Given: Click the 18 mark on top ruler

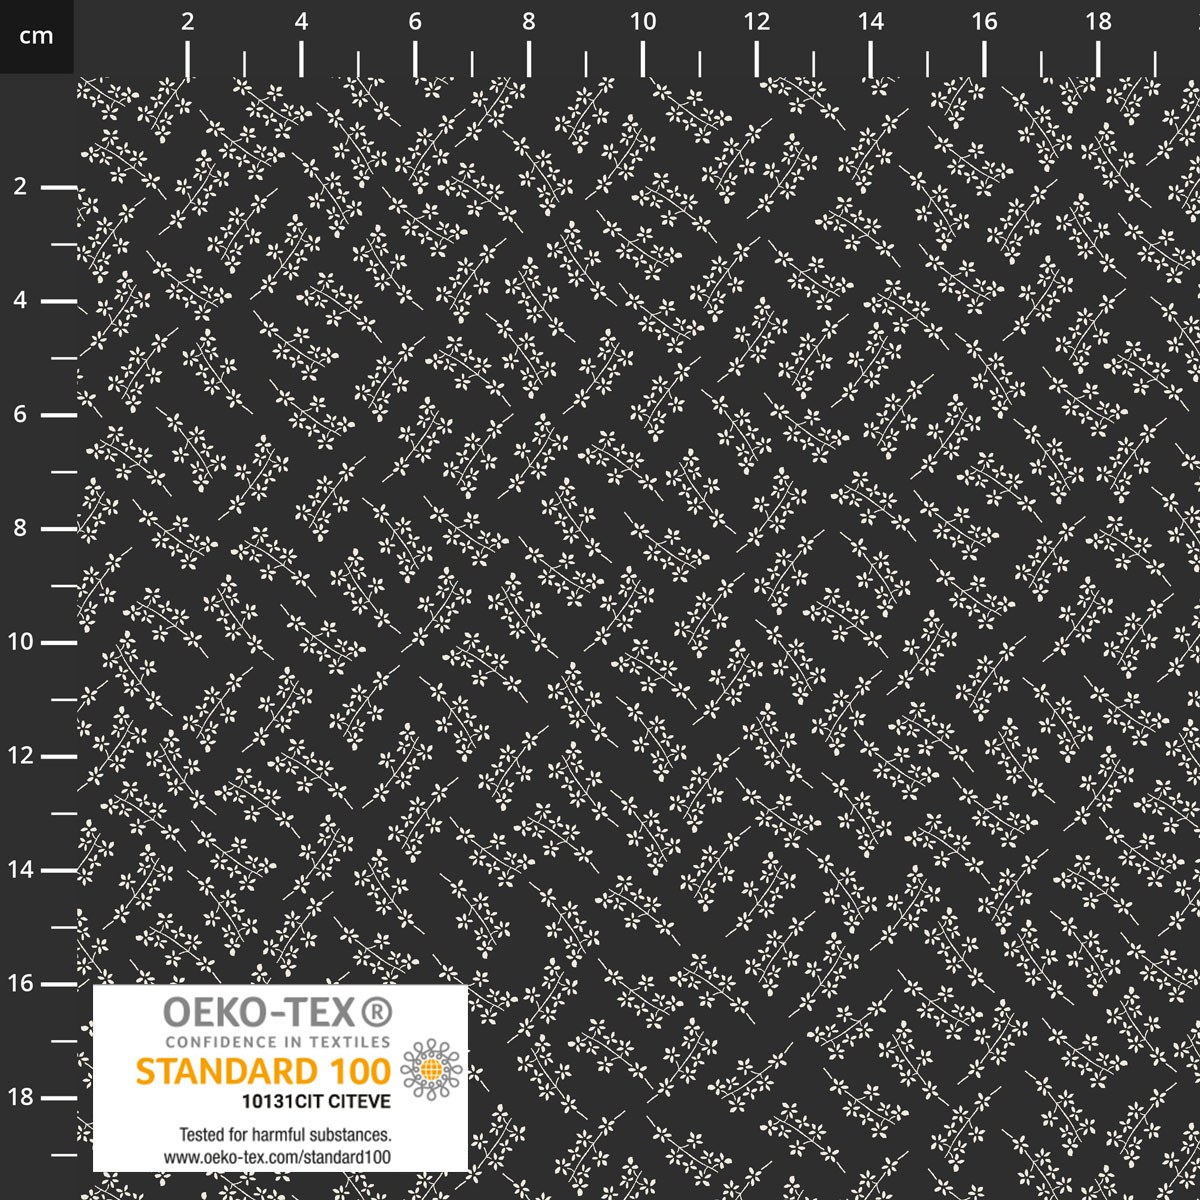Looking at the screenshot, I should (x=1098, y=22).
